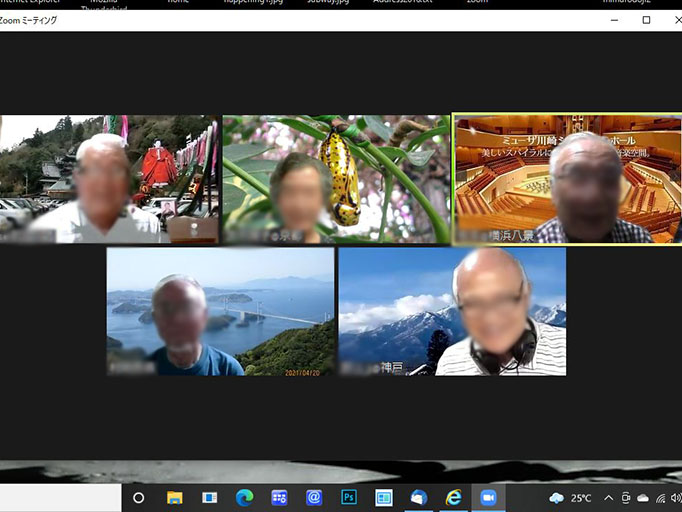The height and width of the screenshot is (512, 682).
Task: Open the blue @ mail app icon
Action: pos(314,497)
